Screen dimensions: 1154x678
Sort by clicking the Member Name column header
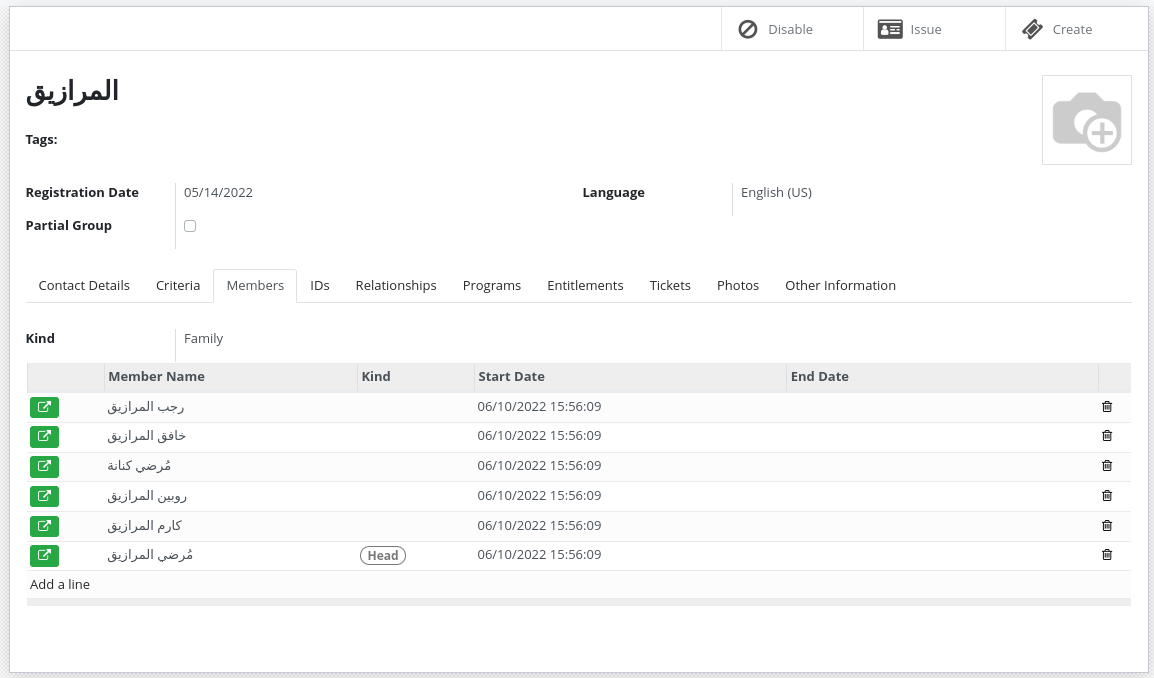(156, 376)
